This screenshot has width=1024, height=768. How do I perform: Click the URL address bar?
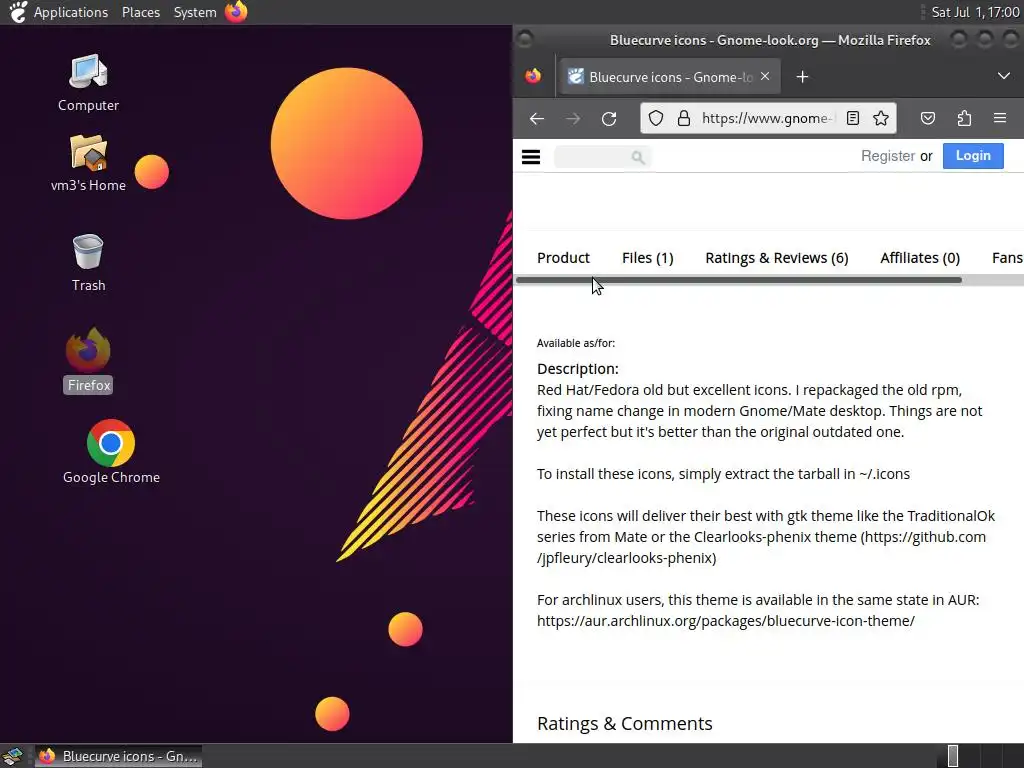click(768, 118)
